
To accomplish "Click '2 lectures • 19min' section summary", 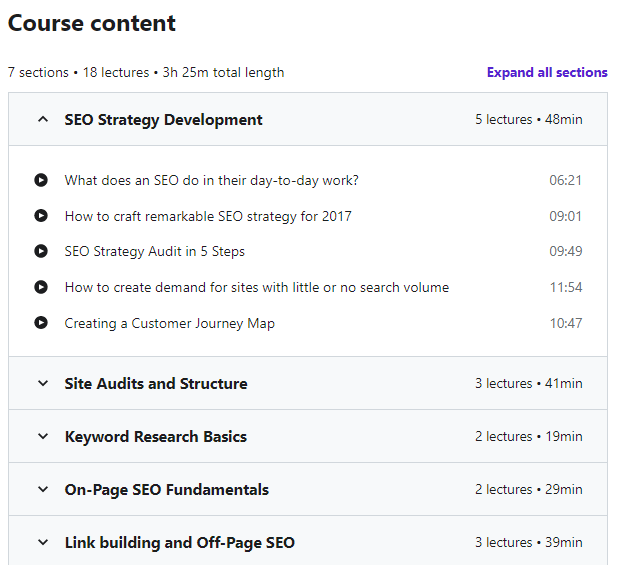I will (529, 436).
